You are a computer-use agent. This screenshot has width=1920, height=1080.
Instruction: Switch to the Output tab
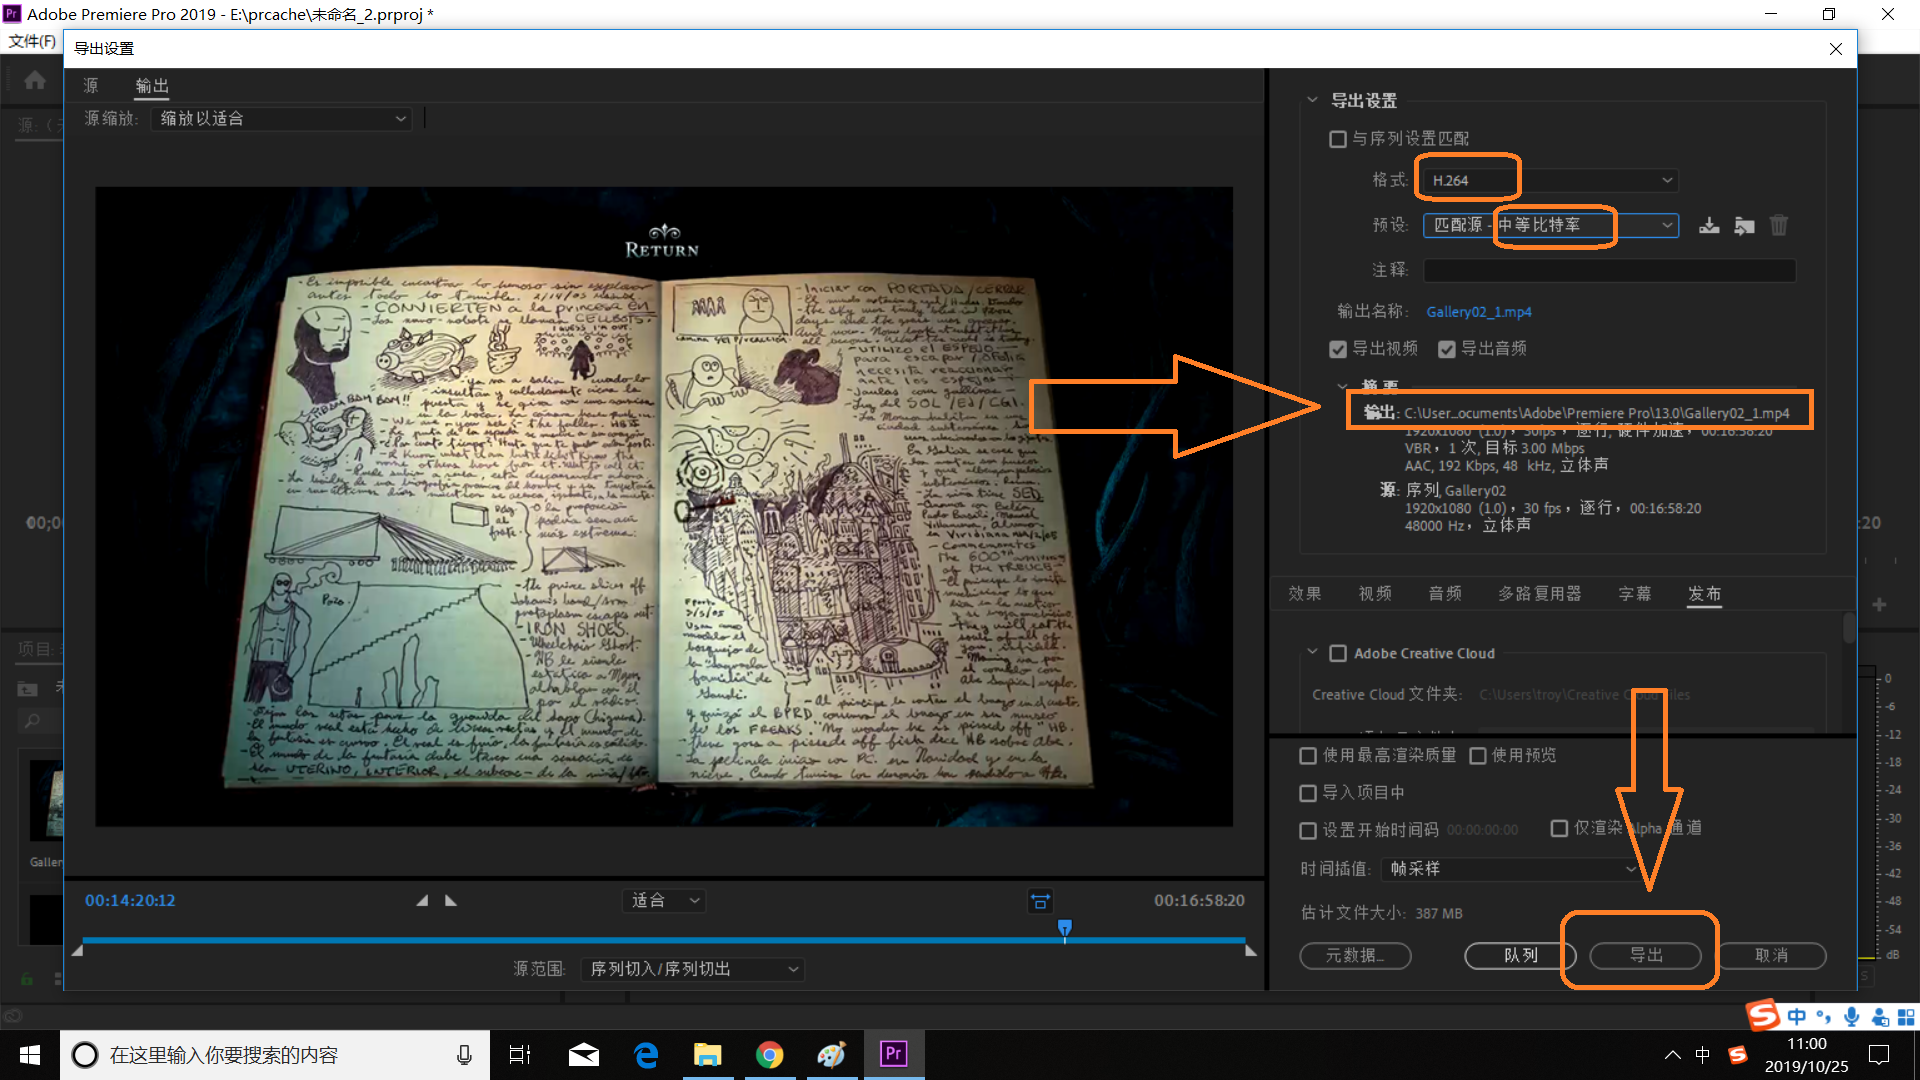click(x=152, y=86)
